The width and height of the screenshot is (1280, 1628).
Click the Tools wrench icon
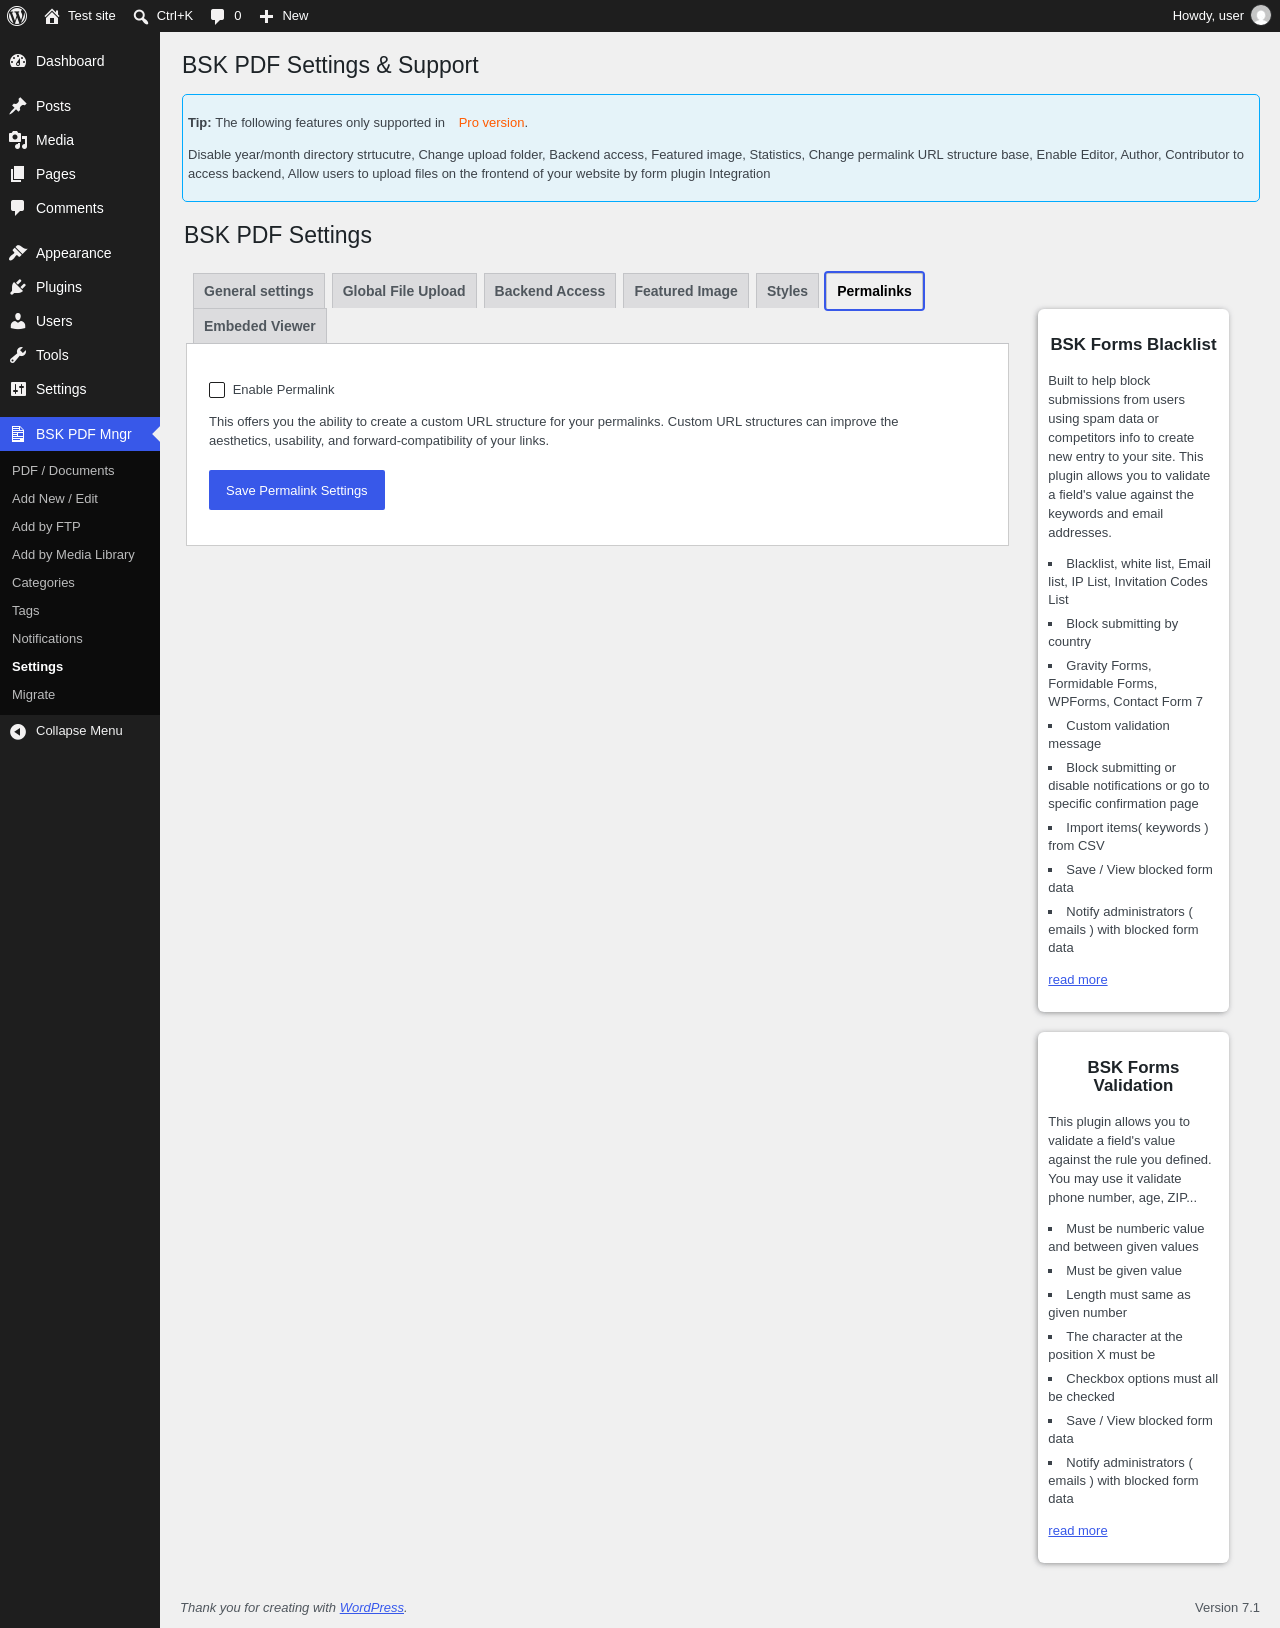pyautogui.click(x=18, y=355)
